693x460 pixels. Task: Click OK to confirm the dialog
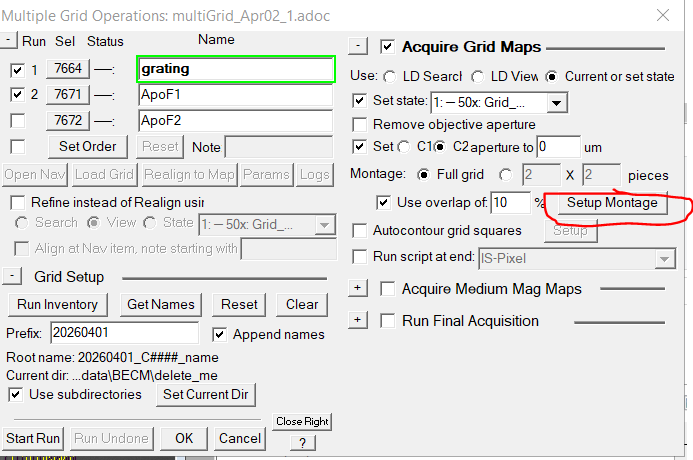pos(184,438)
